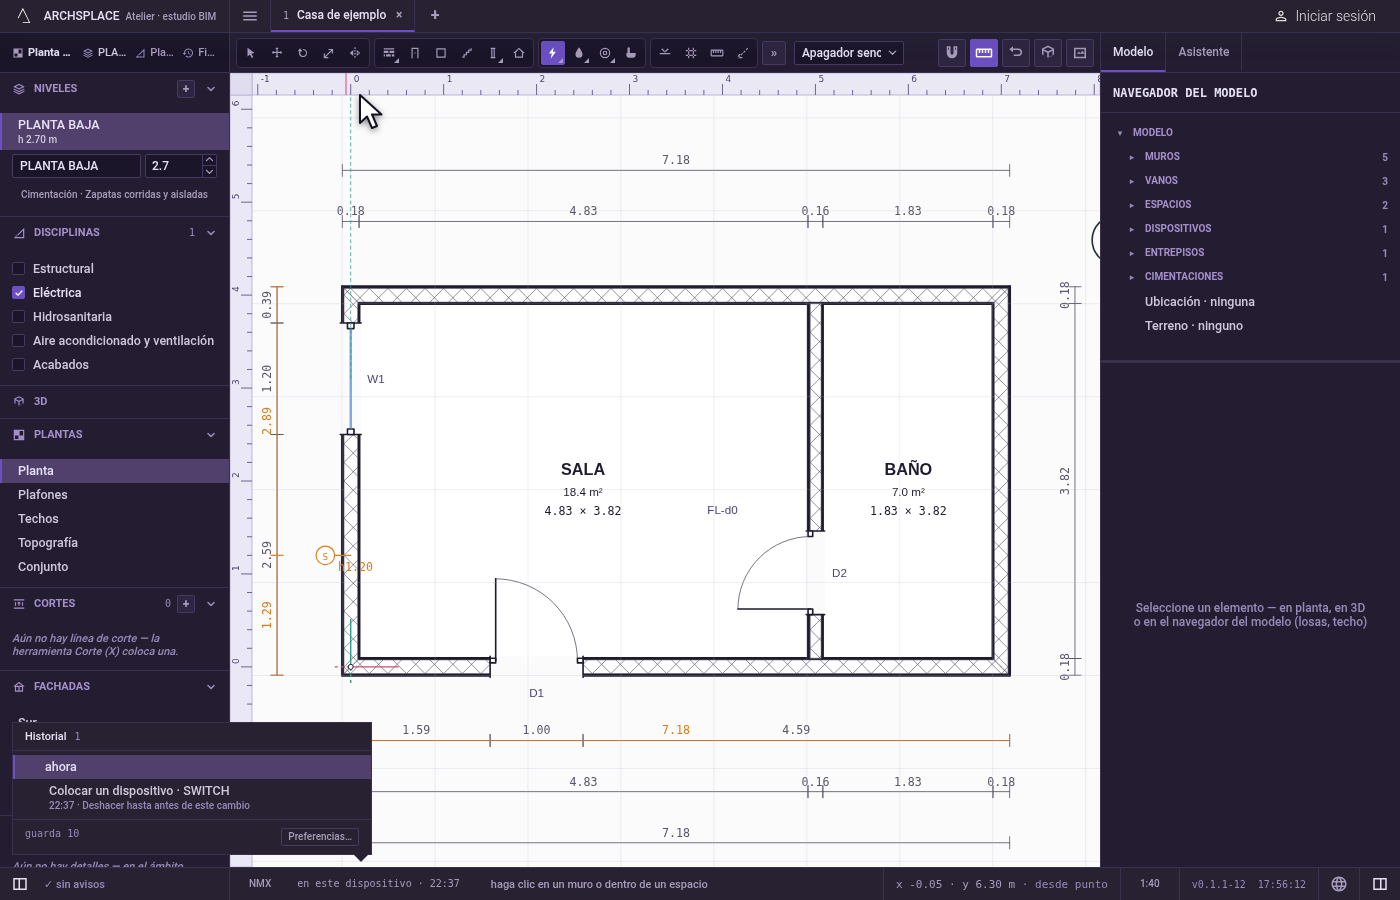Click the undo arrow icon
This screenshot has width=1400, height=900.
[1016, 53]
